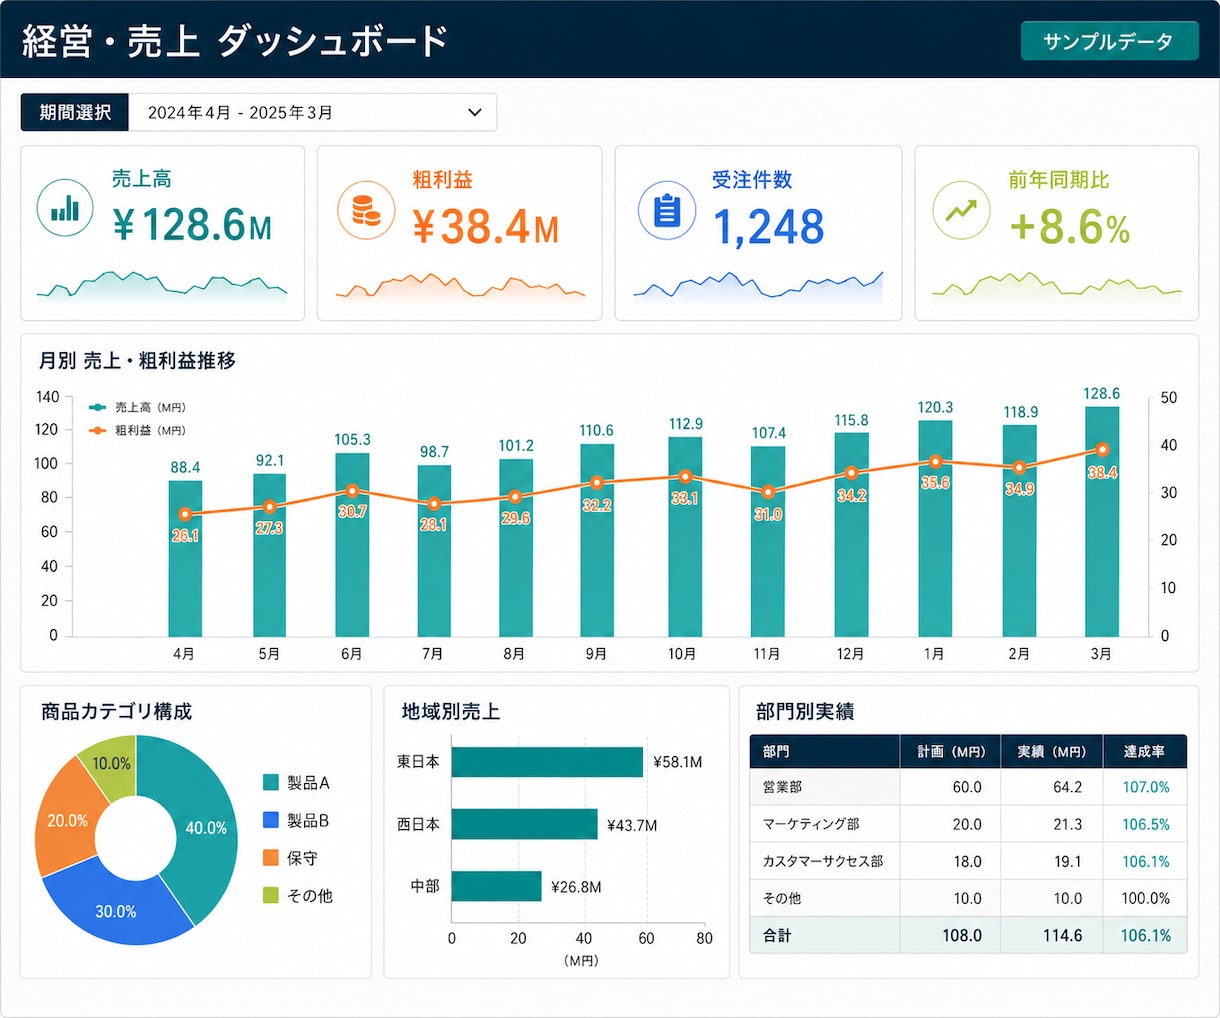The width and height of the screenshot is (1220, 1018).
Task: Click the 38.4 gross profit point for 3月
Action: (x=1102, y=450)
